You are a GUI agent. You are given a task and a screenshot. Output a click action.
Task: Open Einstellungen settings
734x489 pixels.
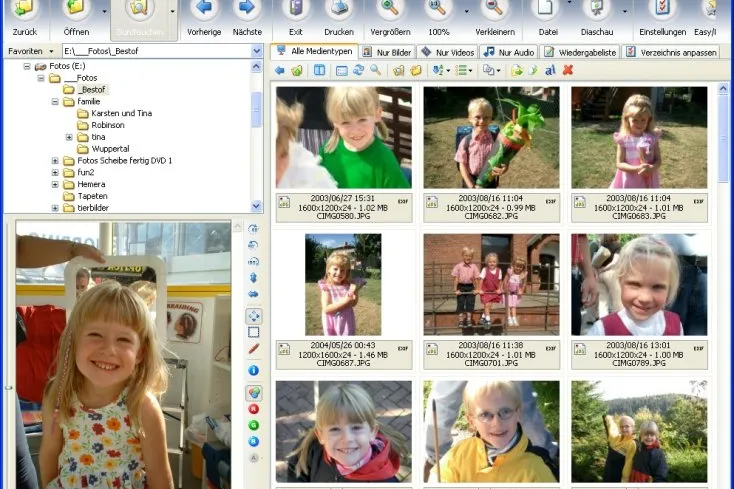(662, 19)
